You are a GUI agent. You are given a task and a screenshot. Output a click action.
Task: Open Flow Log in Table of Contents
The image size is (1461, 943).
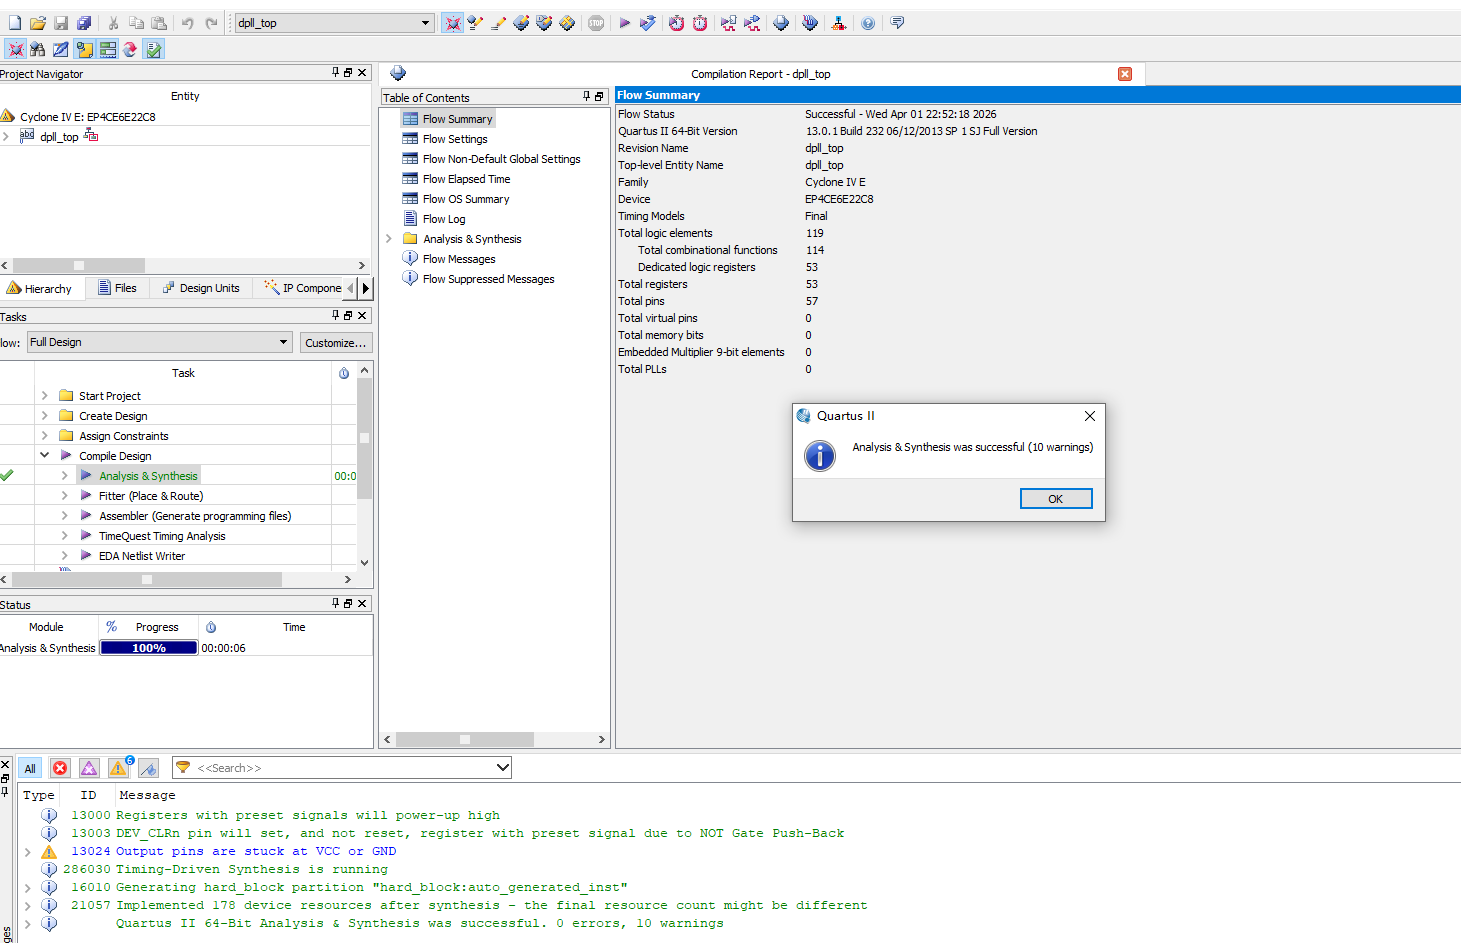444,219
